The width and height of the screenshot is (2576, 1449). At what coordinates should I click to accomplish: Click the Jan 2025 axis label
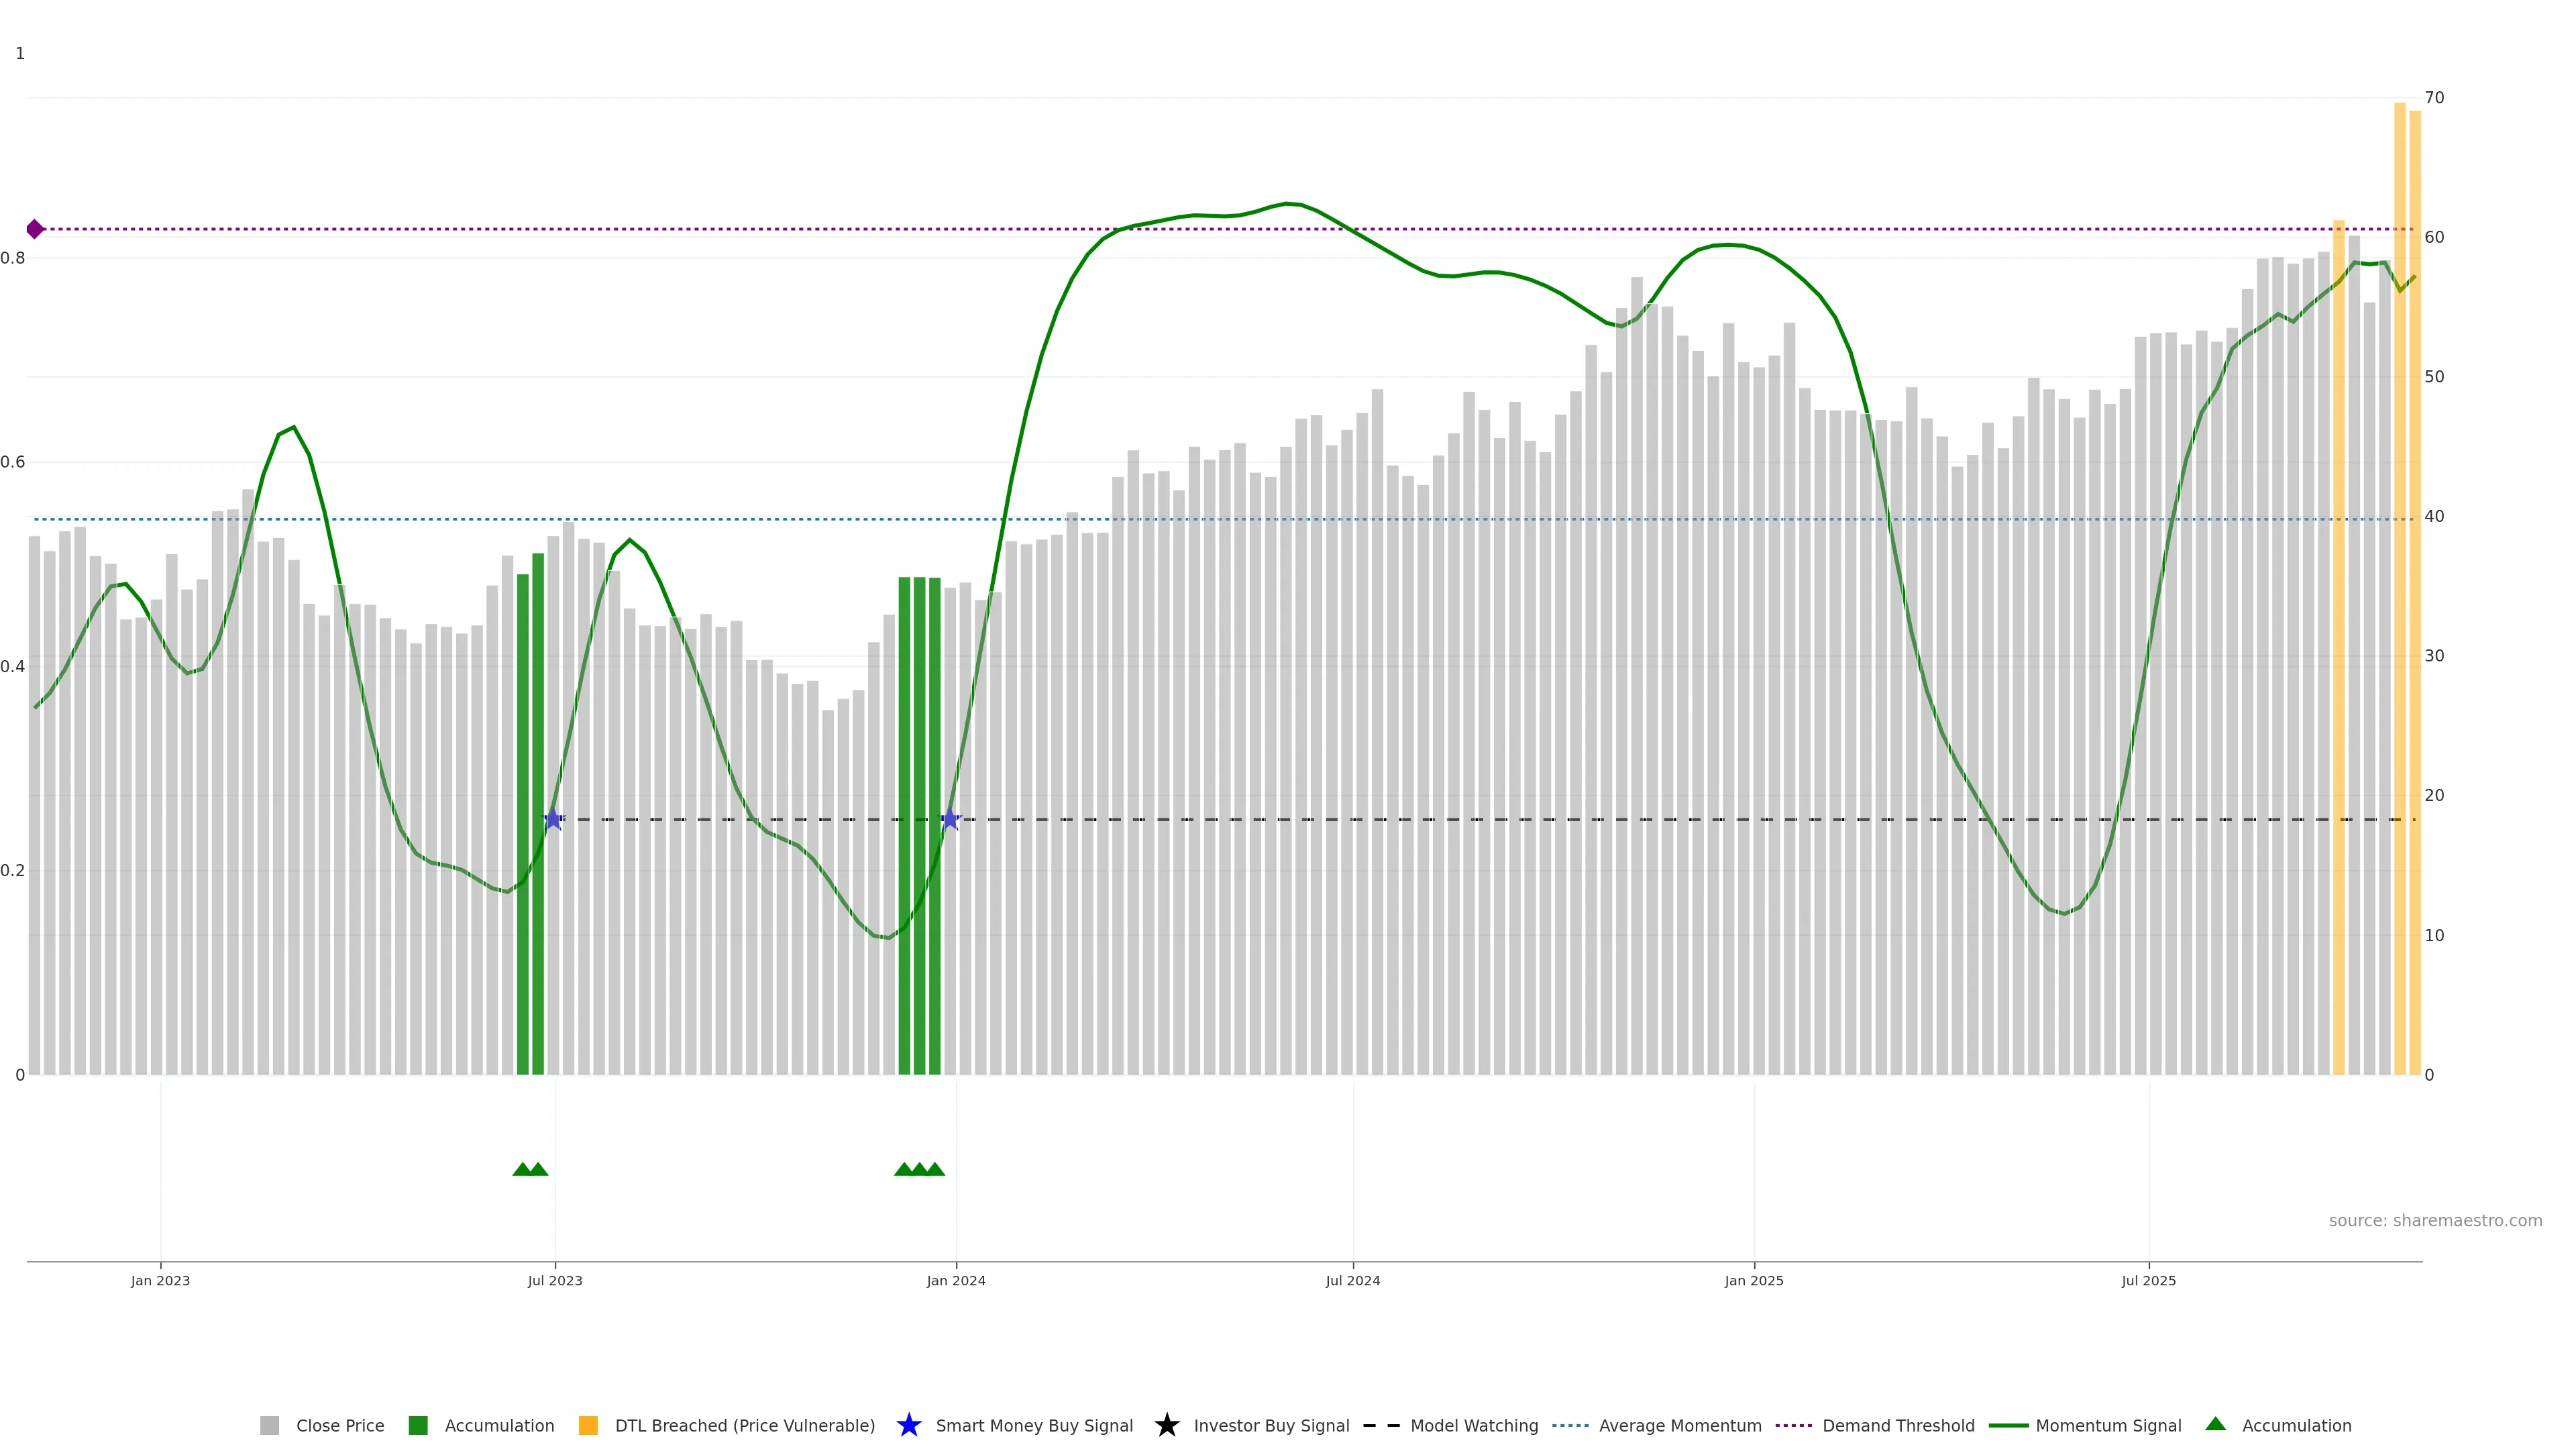point(1753,1280)
